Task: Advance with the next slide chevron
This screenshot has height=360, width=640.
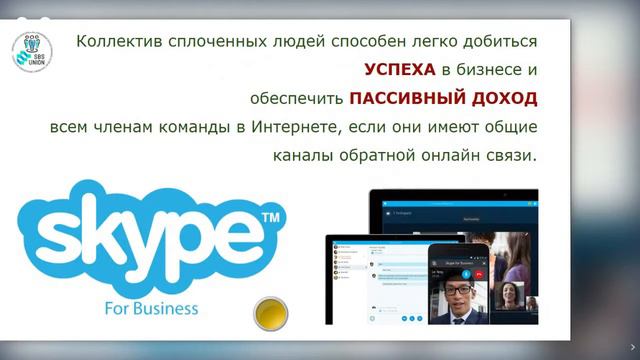Action: (633, 347)
